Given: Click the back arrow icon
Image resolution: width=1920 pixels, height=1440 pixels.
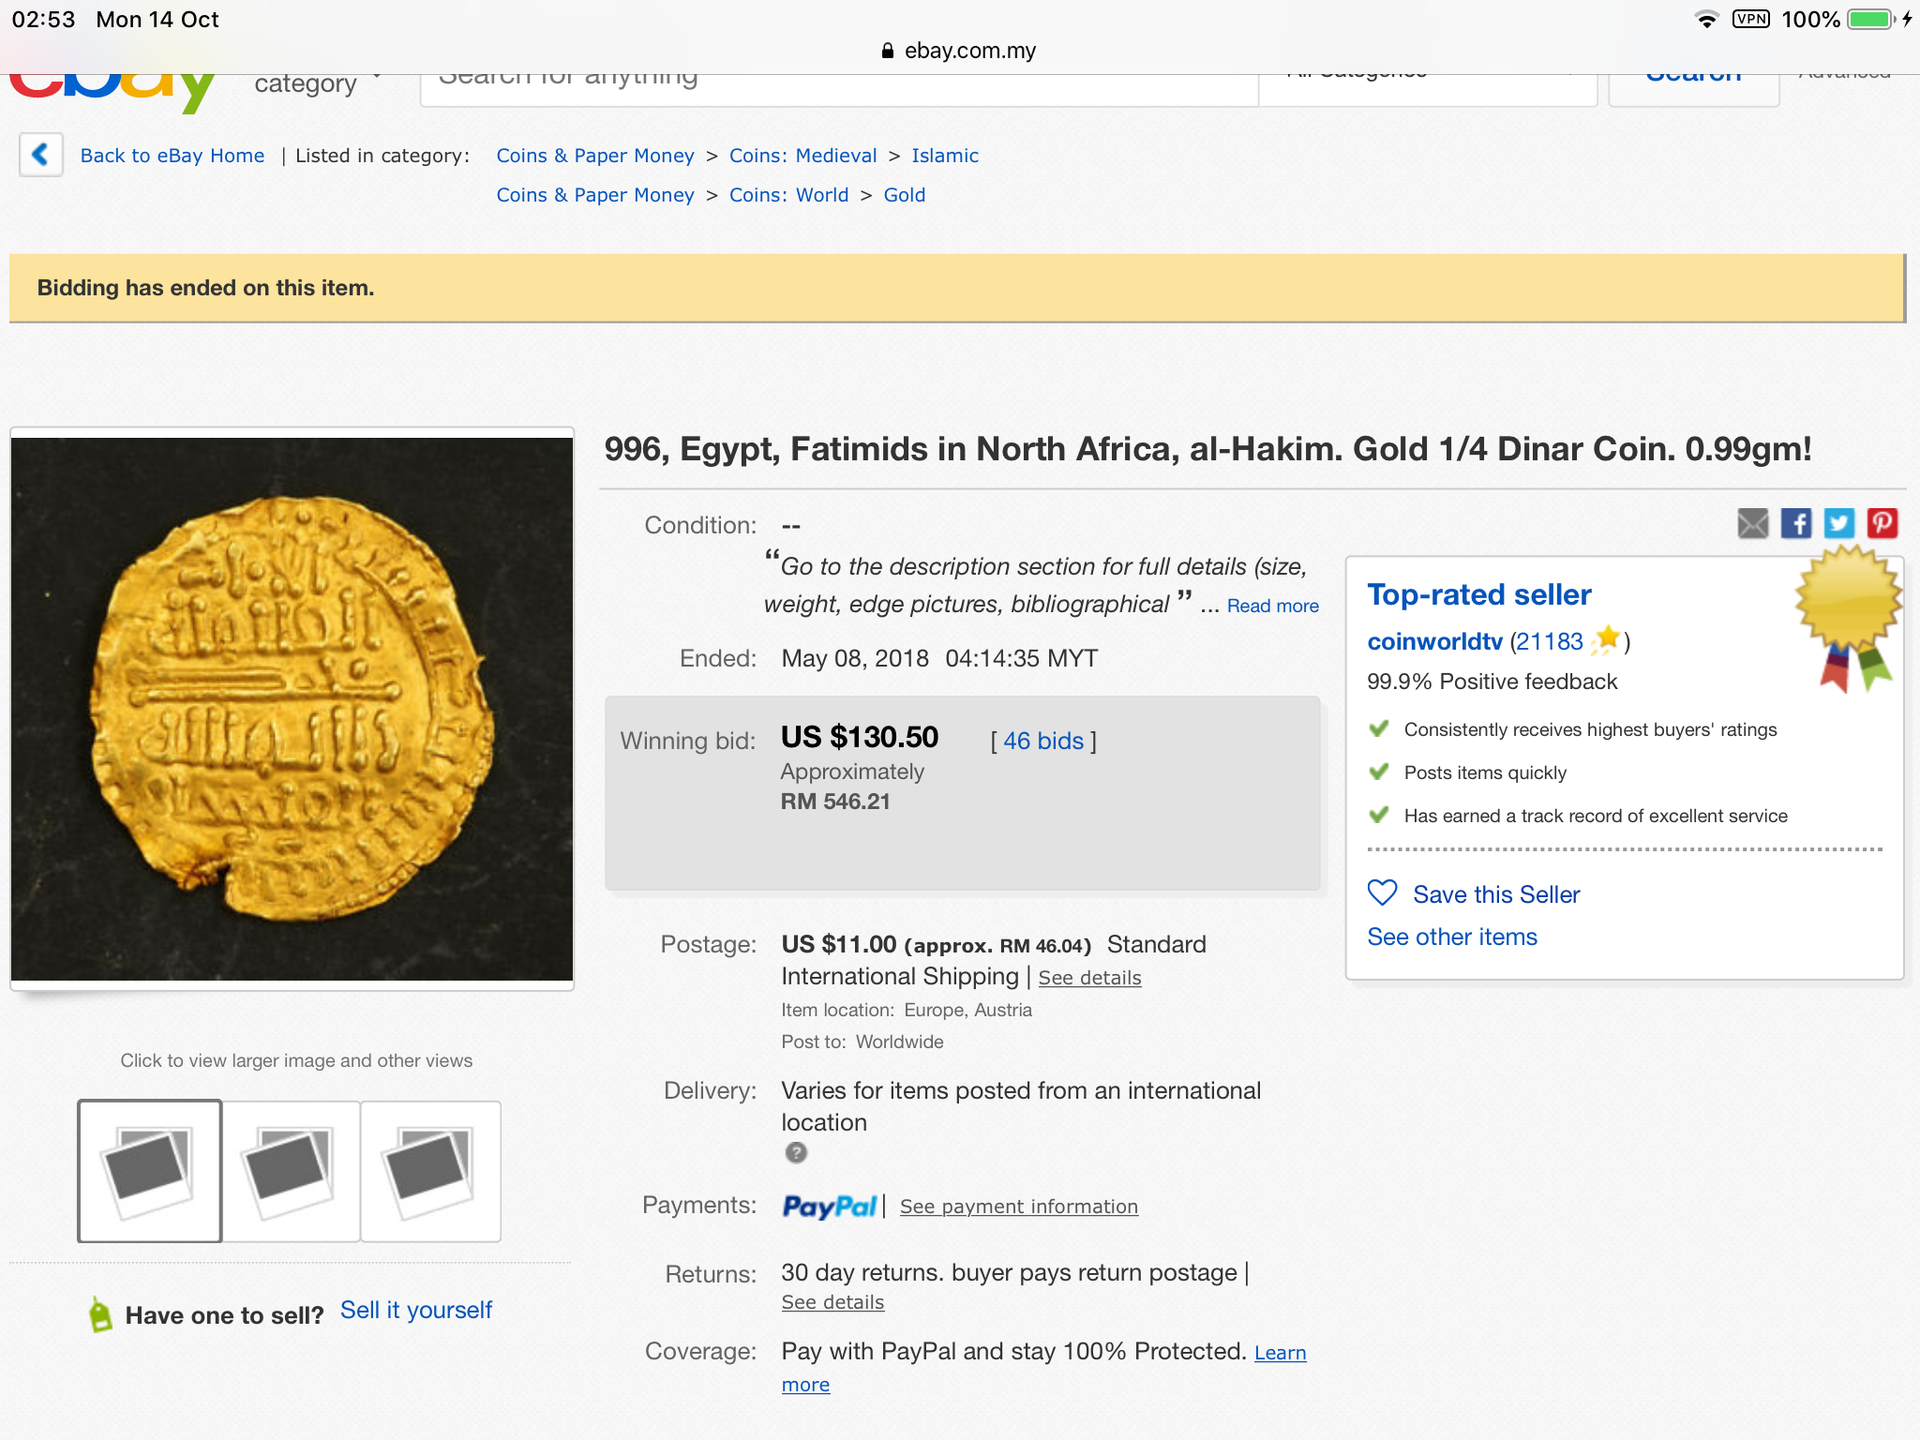Looking at the screenshot, I should click(40, 154).
